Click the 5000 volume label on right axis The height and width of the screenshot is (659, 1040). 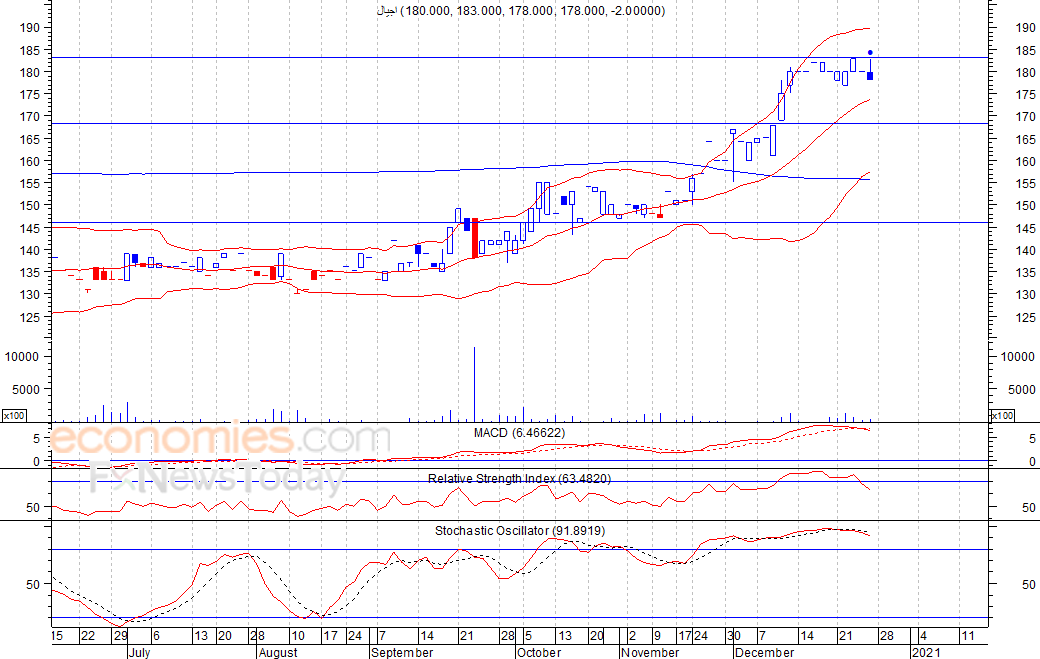tap(1022, 390)
